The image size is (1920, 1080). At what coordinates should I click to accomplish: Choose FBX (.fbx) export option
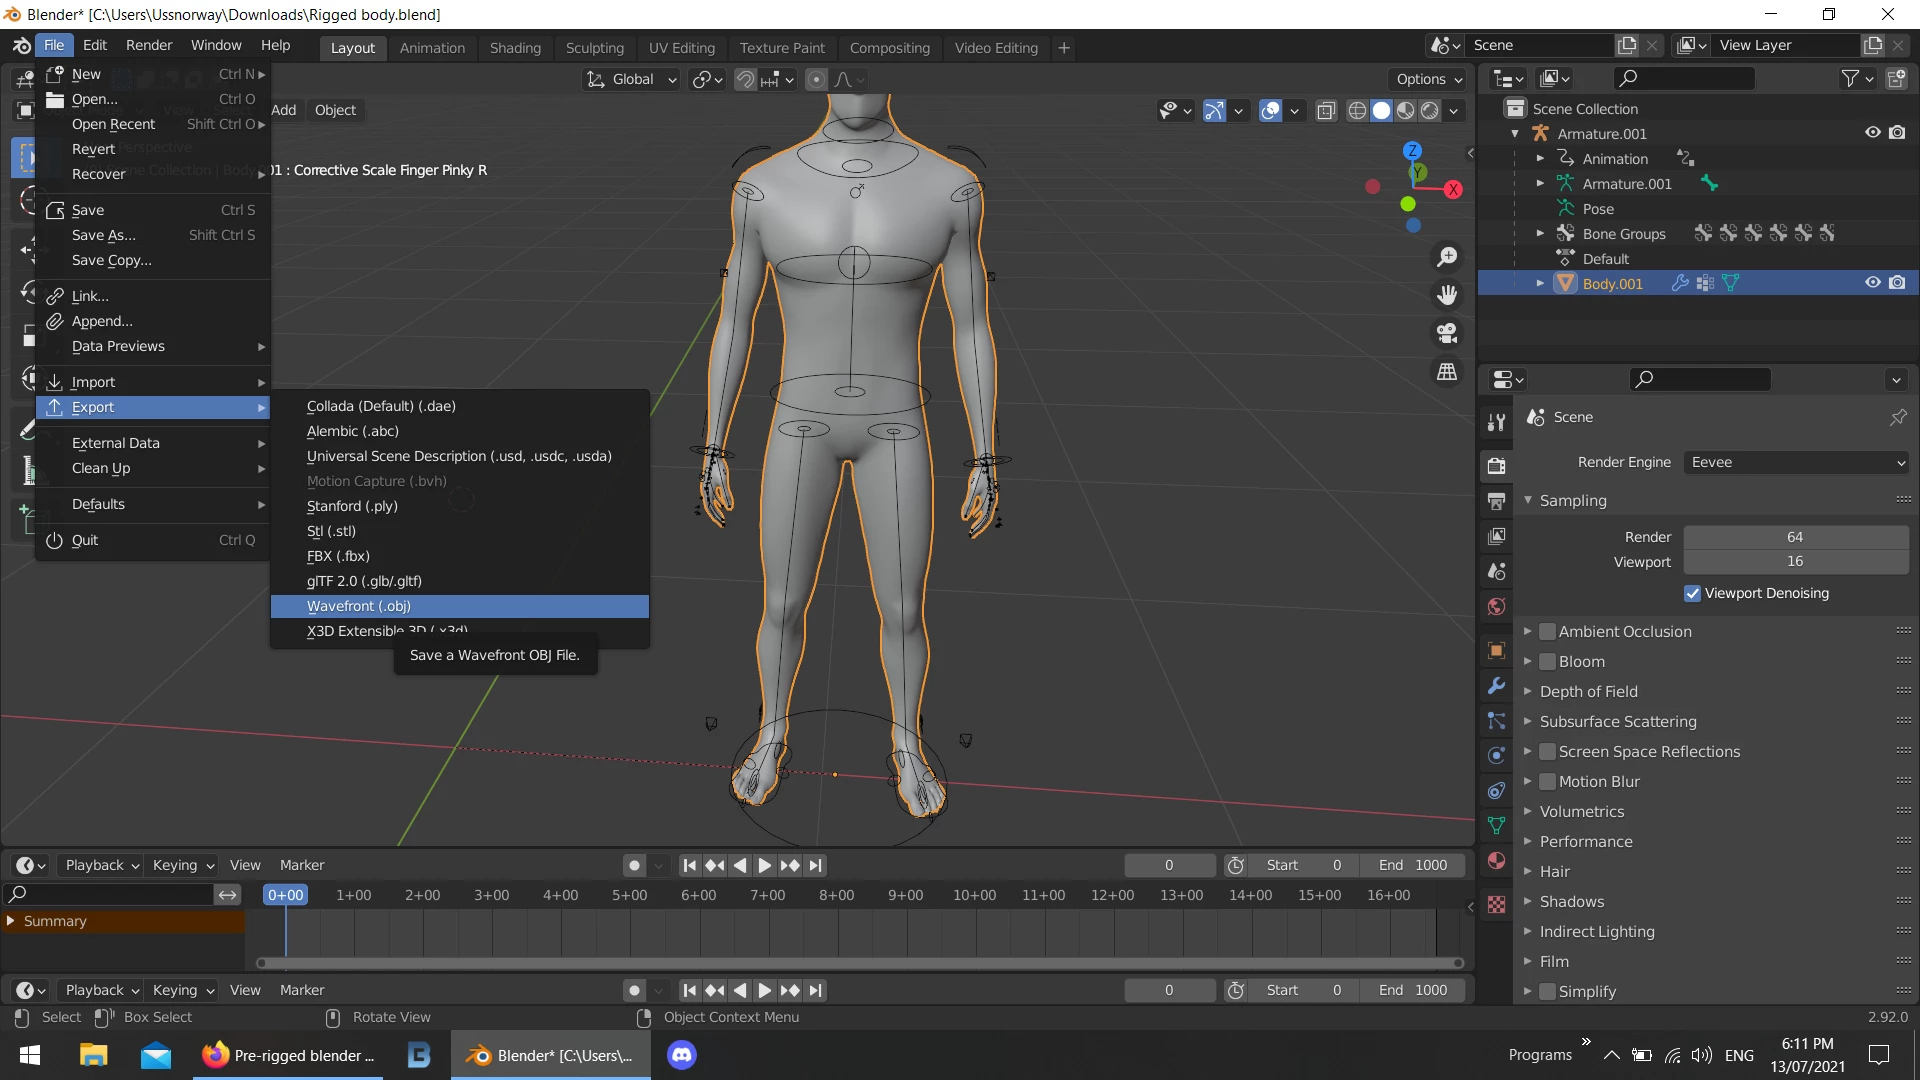click(x=338, y=556)
